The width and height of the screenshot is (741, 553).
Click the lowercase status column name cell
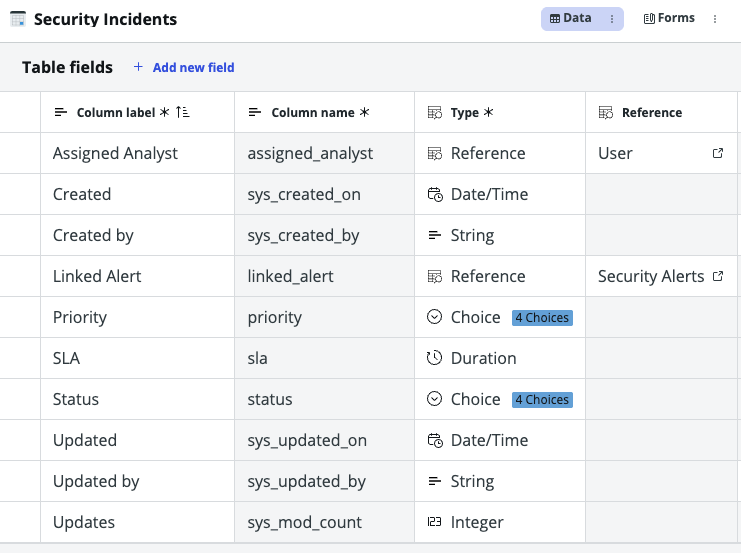pos(325,399)
